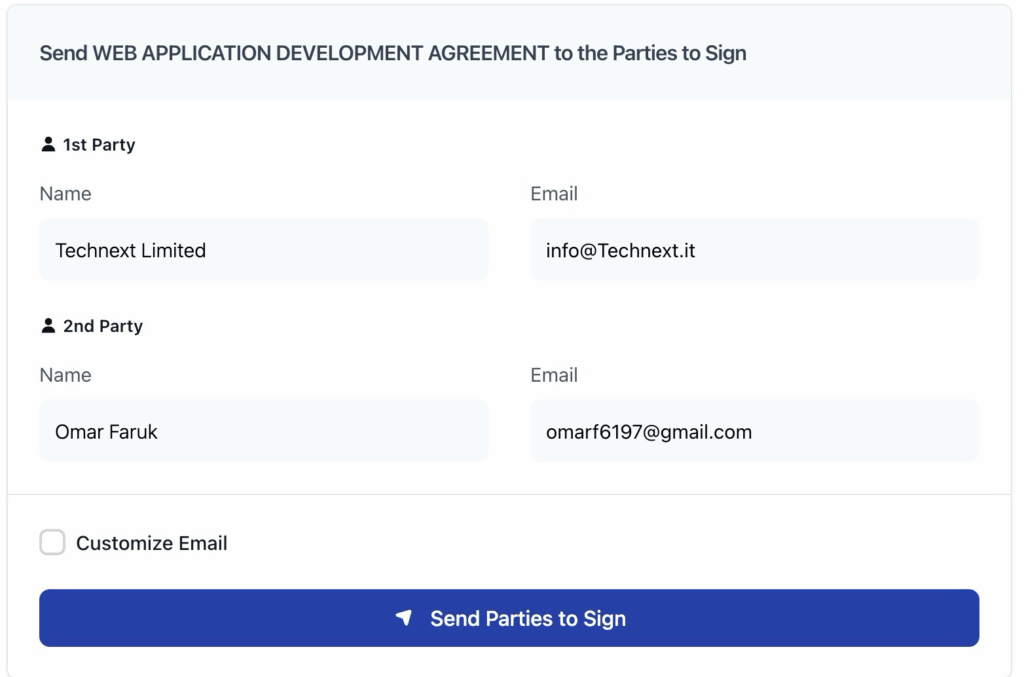Image resolution: width=1024 pixels, height=677 pixels.
Task: Click the agreement title header text
Action: (x=392, y=53)
